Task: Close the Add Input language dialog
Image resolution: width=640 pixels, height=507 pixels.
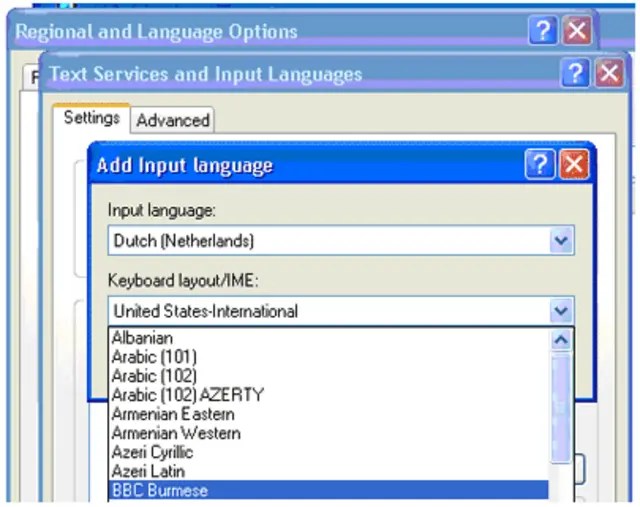Action: (x=573, y=165)
